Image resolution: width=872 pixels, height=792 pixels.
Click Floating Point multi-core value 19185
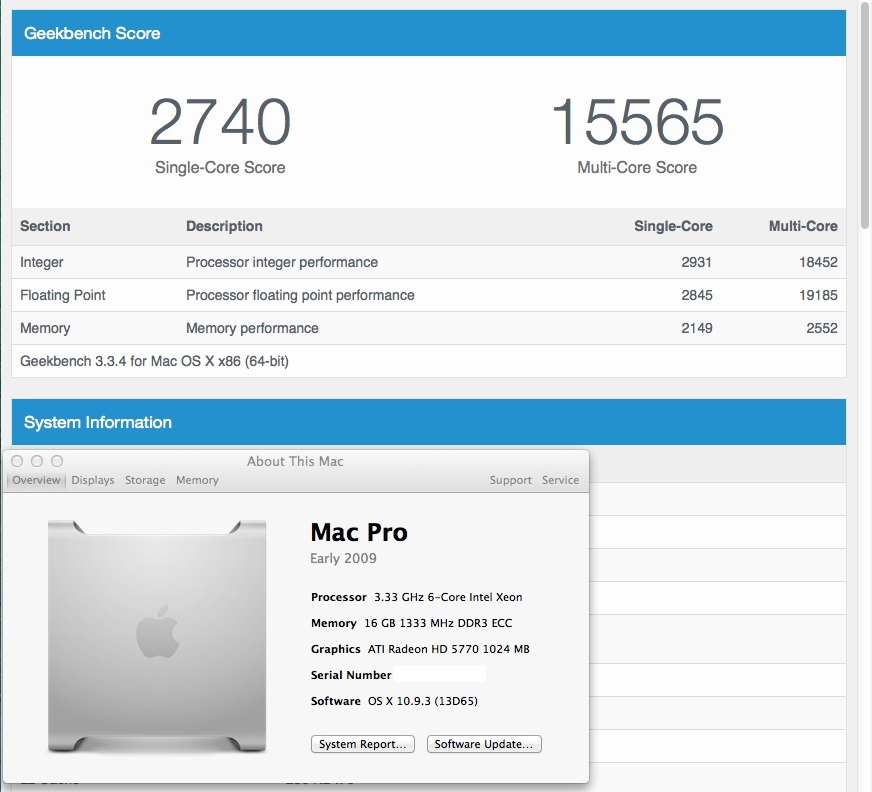click(x=819, y=295)
